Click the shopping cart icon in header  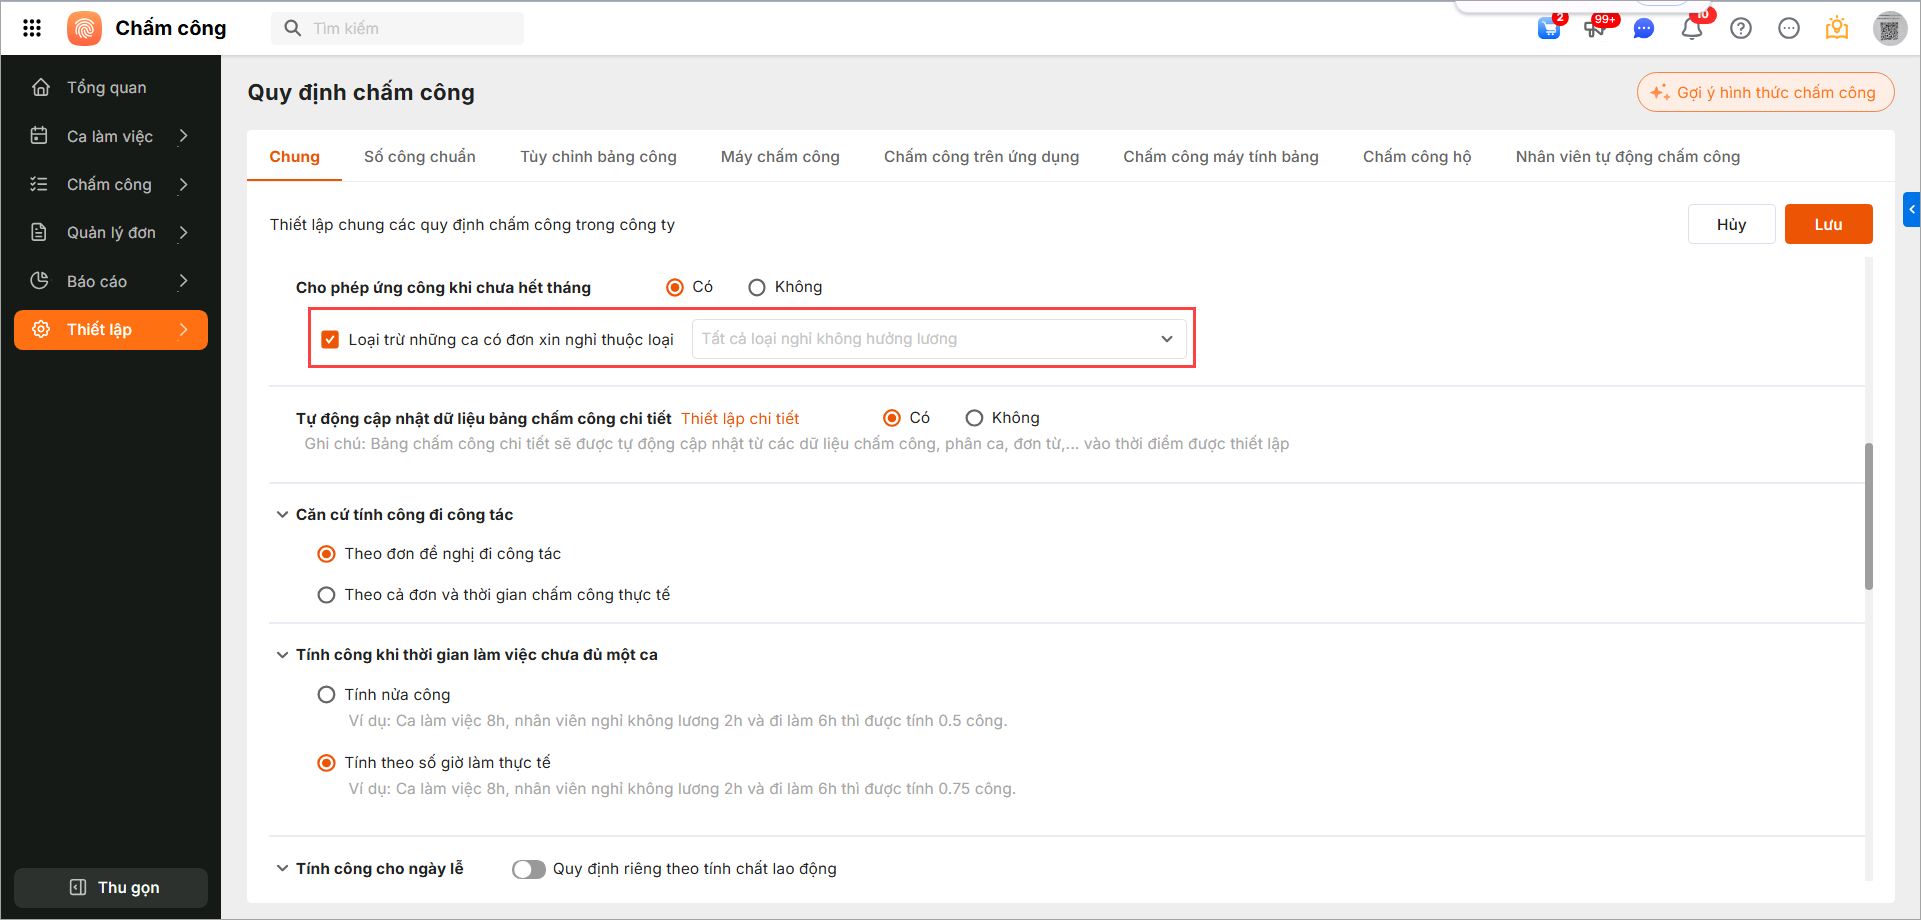click(1549, 29)
